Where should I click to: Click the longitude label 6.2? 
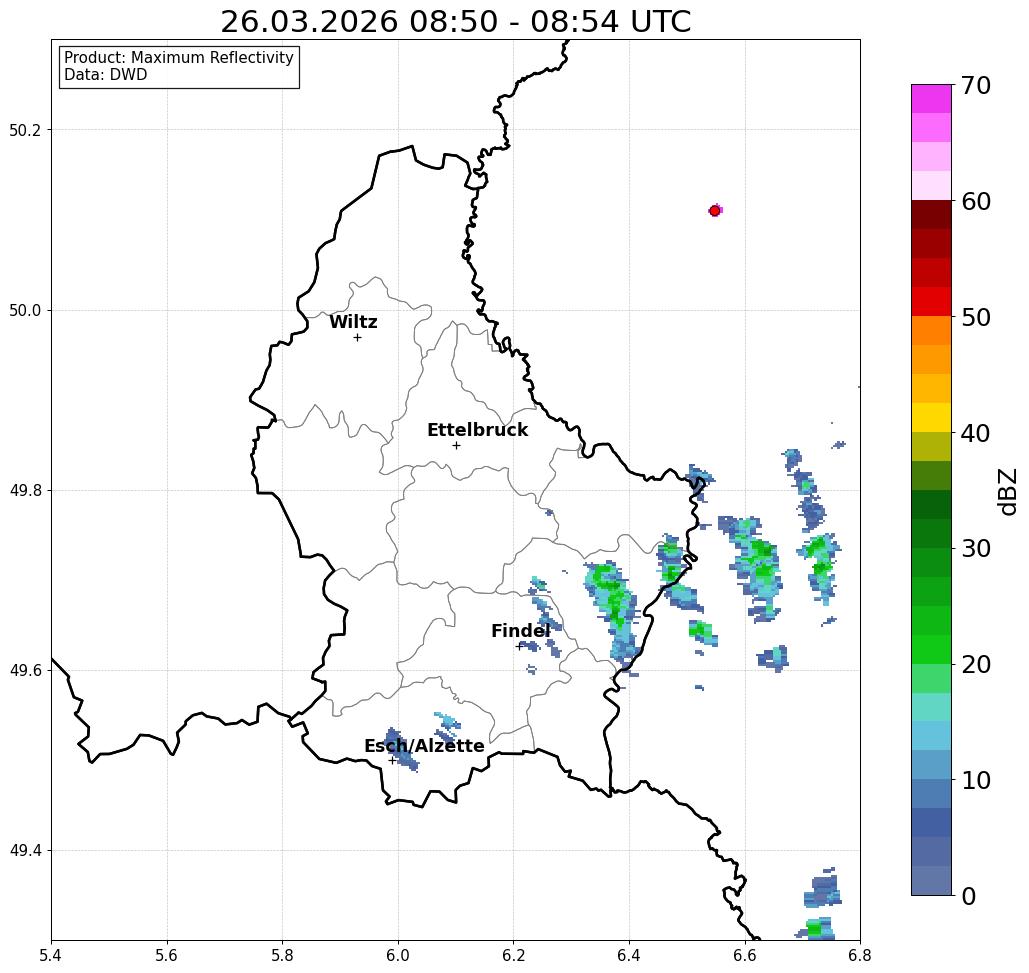pyautogui.click(x=513, y=955)
